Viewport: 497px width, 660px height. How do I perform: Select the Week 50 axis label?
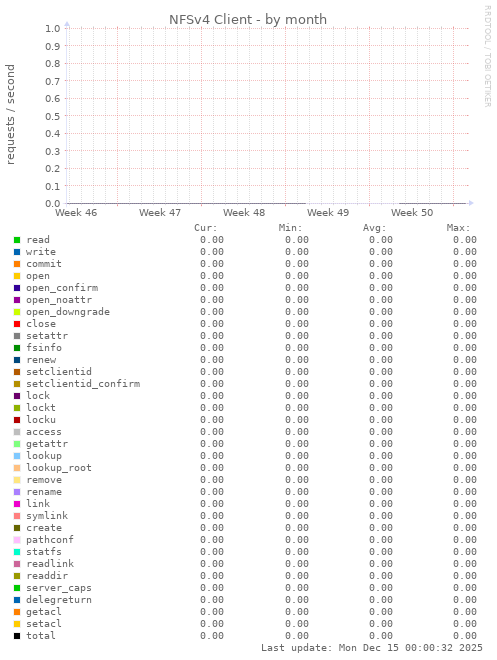[x=412, y=213]
